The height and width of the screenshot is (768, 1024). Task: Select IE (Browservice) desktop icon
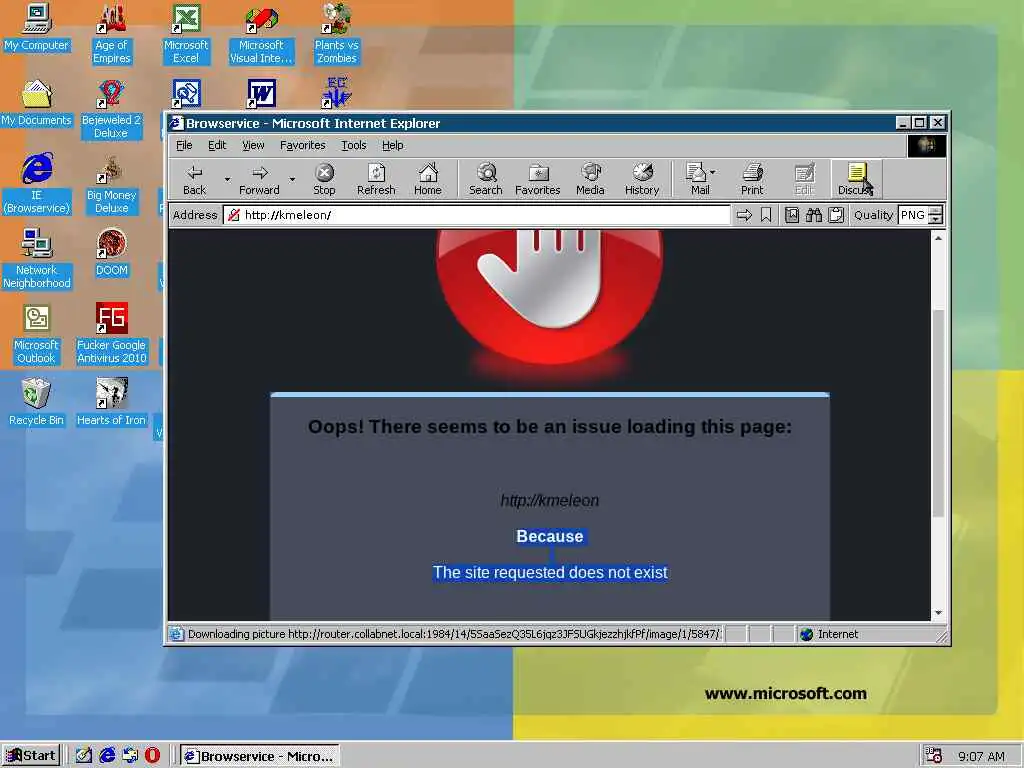(x=37, y=184)
